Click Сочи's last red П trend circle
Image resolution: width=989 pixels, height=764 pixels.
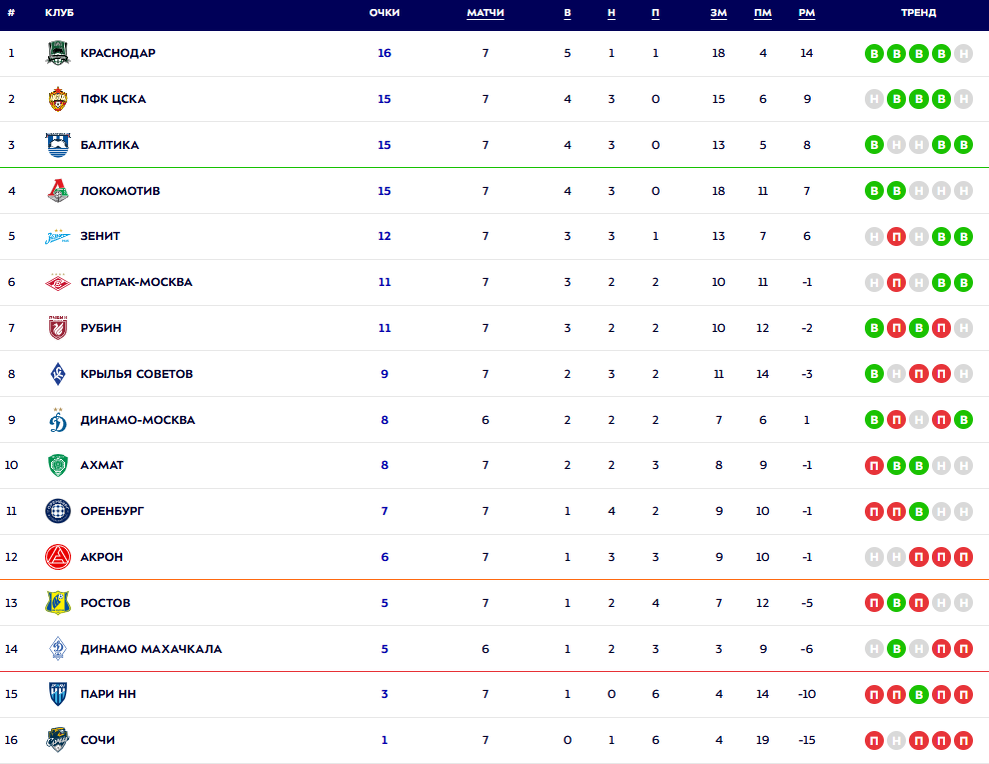coord(963,740)
